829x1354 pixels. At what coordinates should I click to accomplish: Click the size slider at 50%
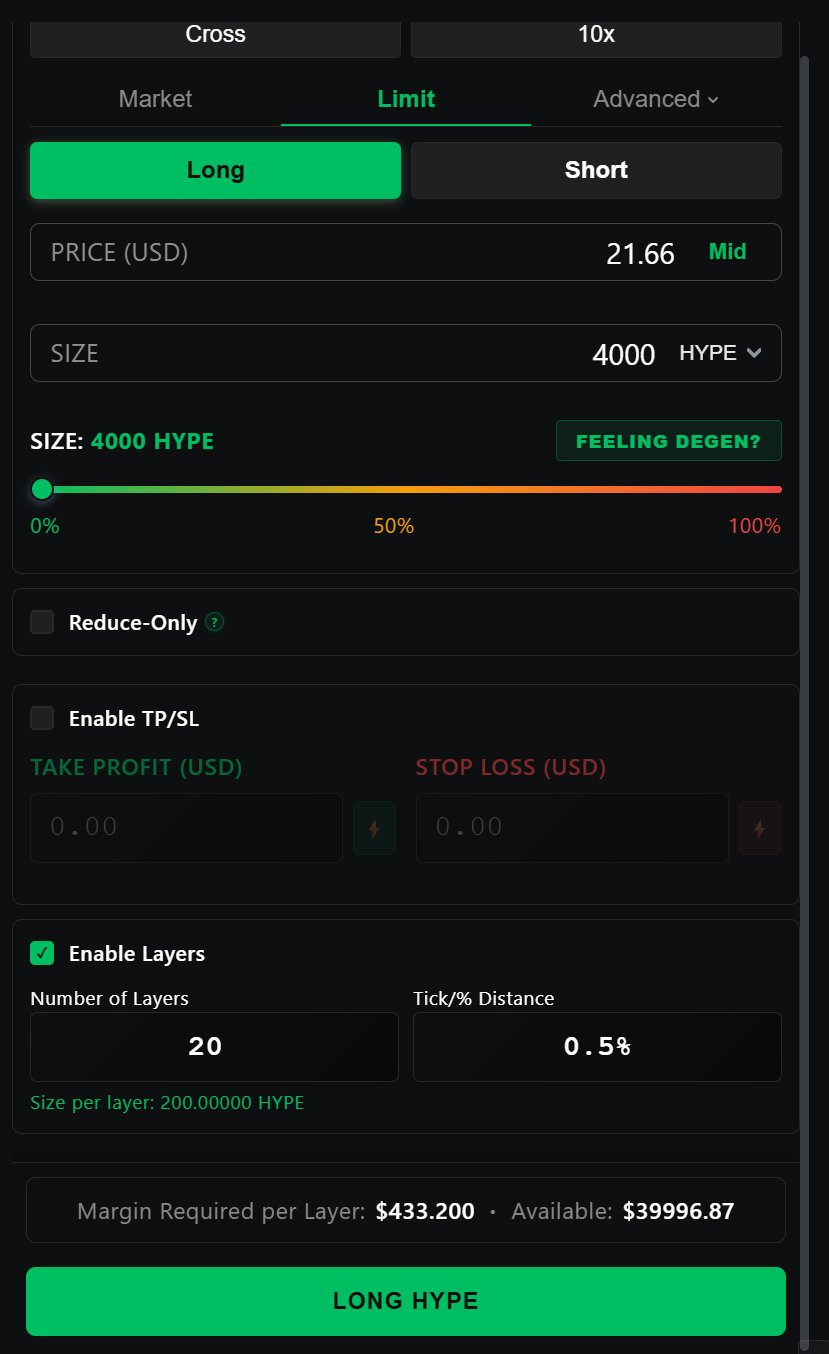(410, 489)
